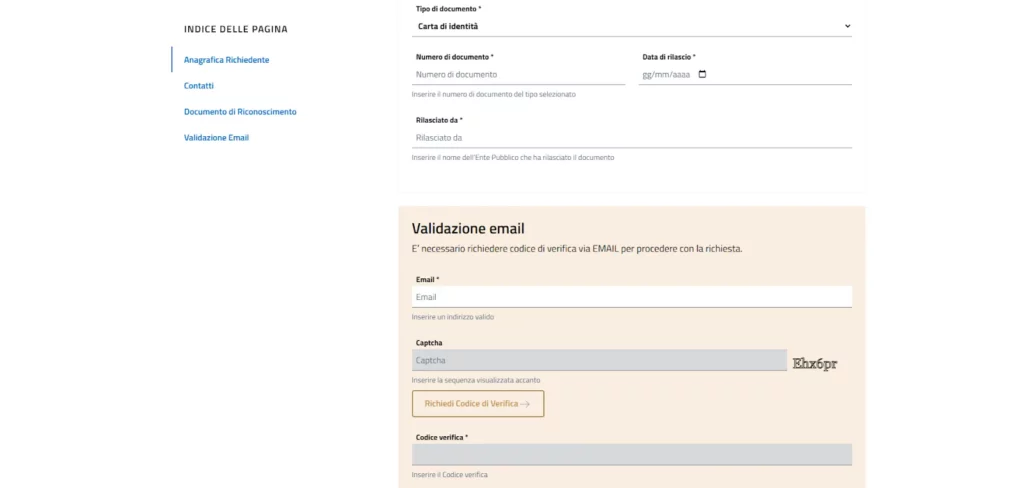Click hint text Inserire un indirizzo valido
The width and height of the screenshot is (1024, 488).
[x=453, y=317]
